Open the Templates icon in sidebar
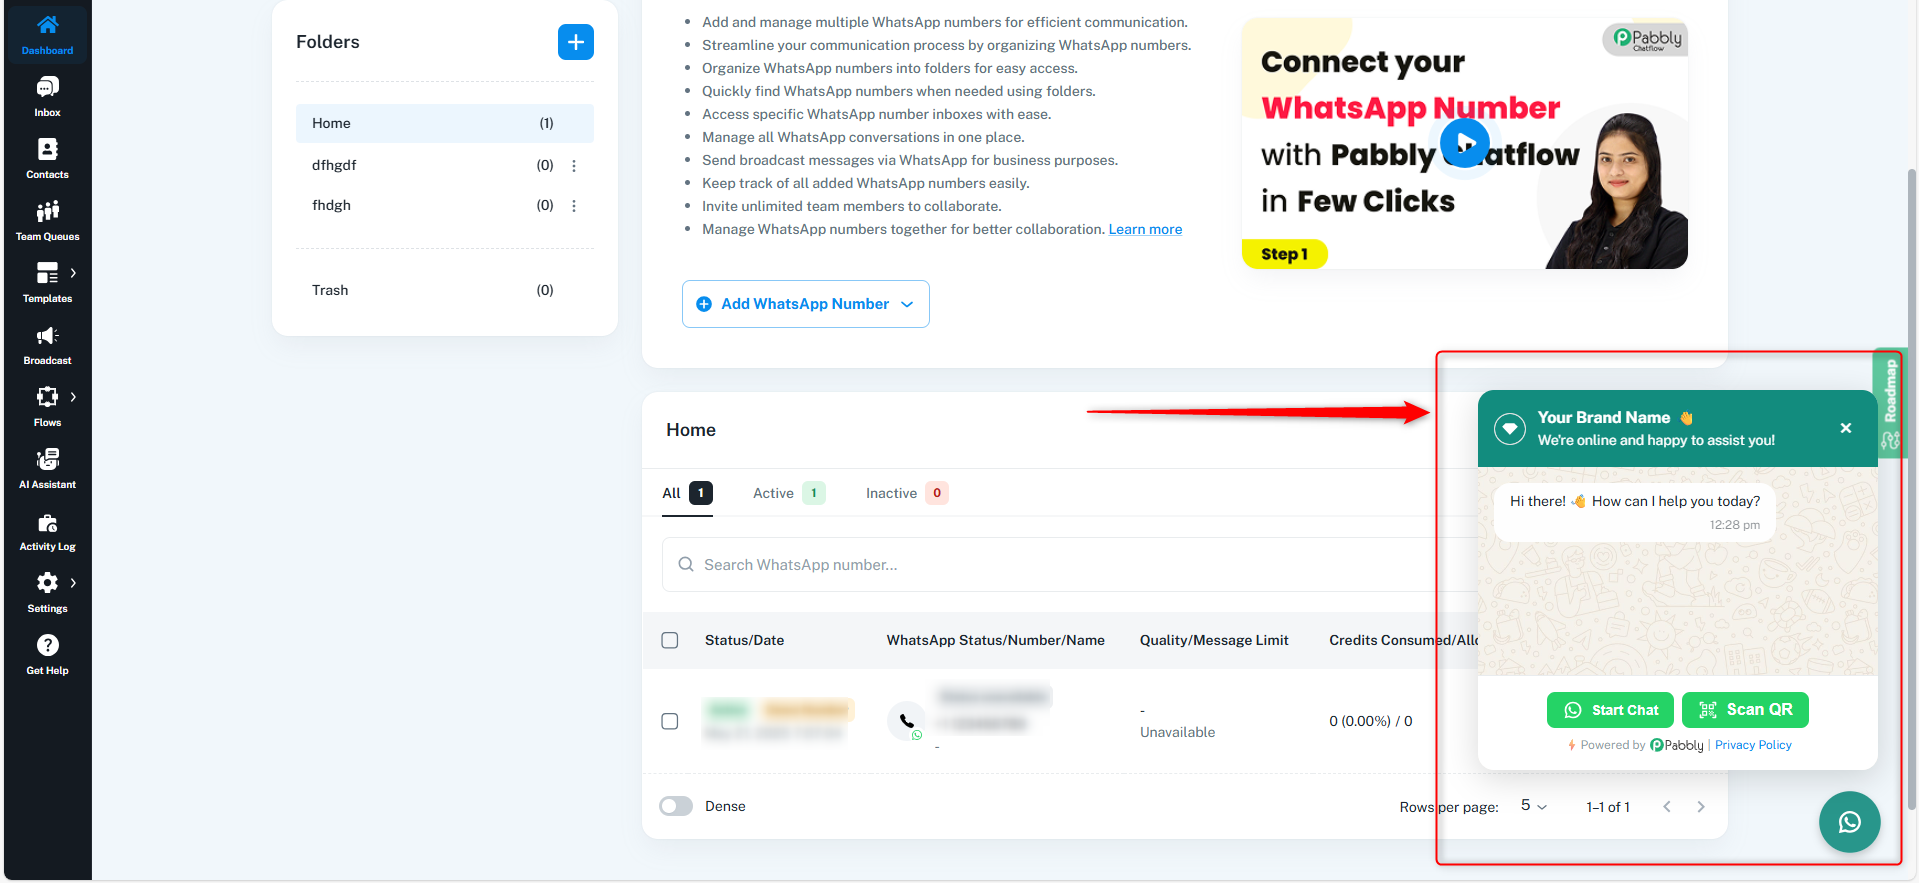The height and width of the screenshot is (883, 1919). click(47, 273)
